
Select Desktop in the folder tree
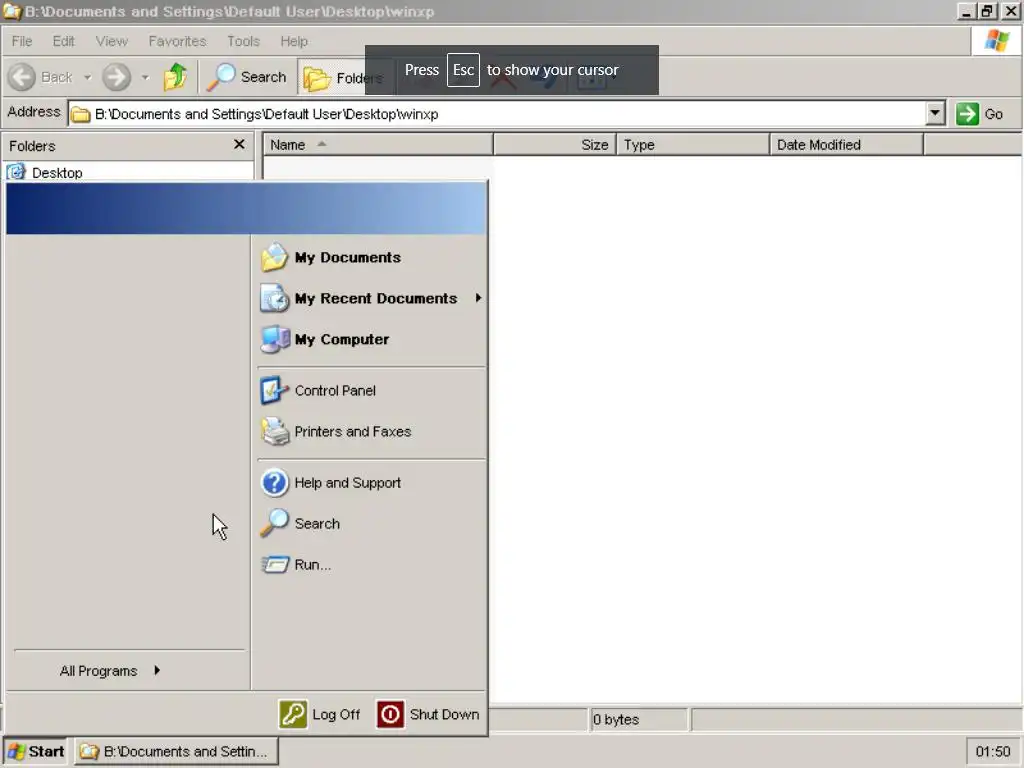pyautogui.click(x=57, y=173)
